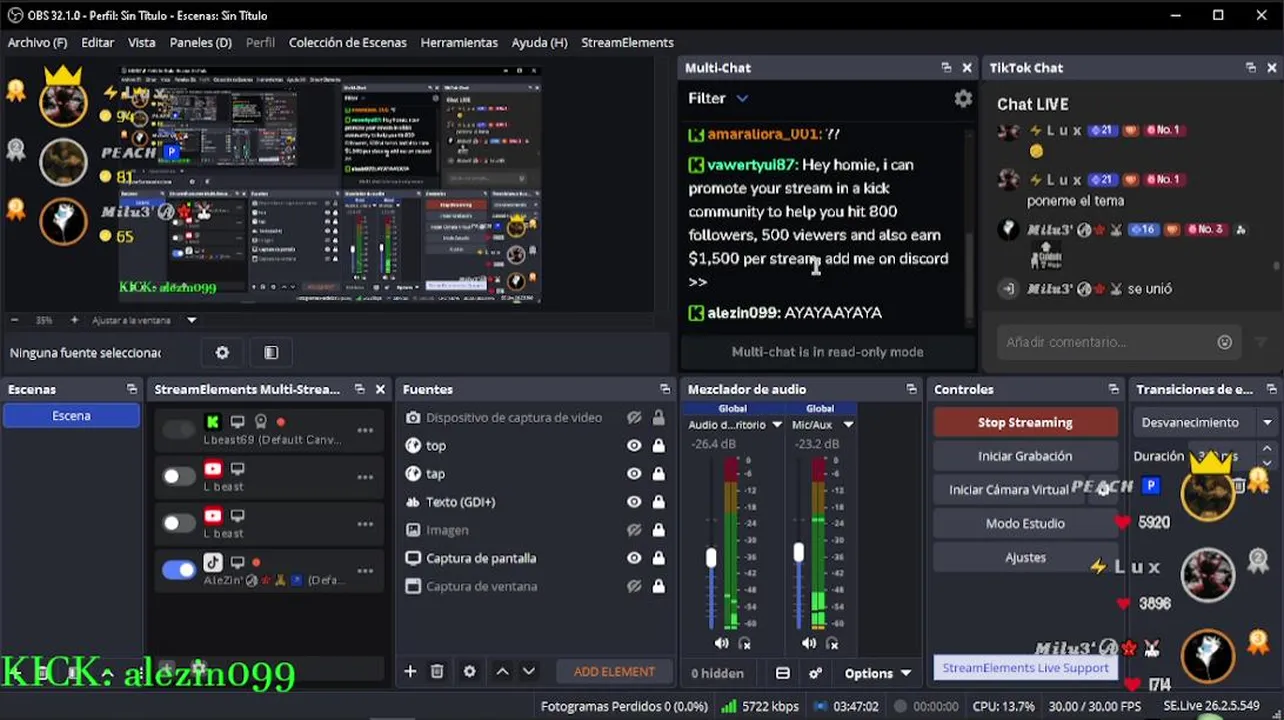Enable Modo Estudio
Image resolution: width=1284 pixels, height=720 pixels.
(1025, 523)
